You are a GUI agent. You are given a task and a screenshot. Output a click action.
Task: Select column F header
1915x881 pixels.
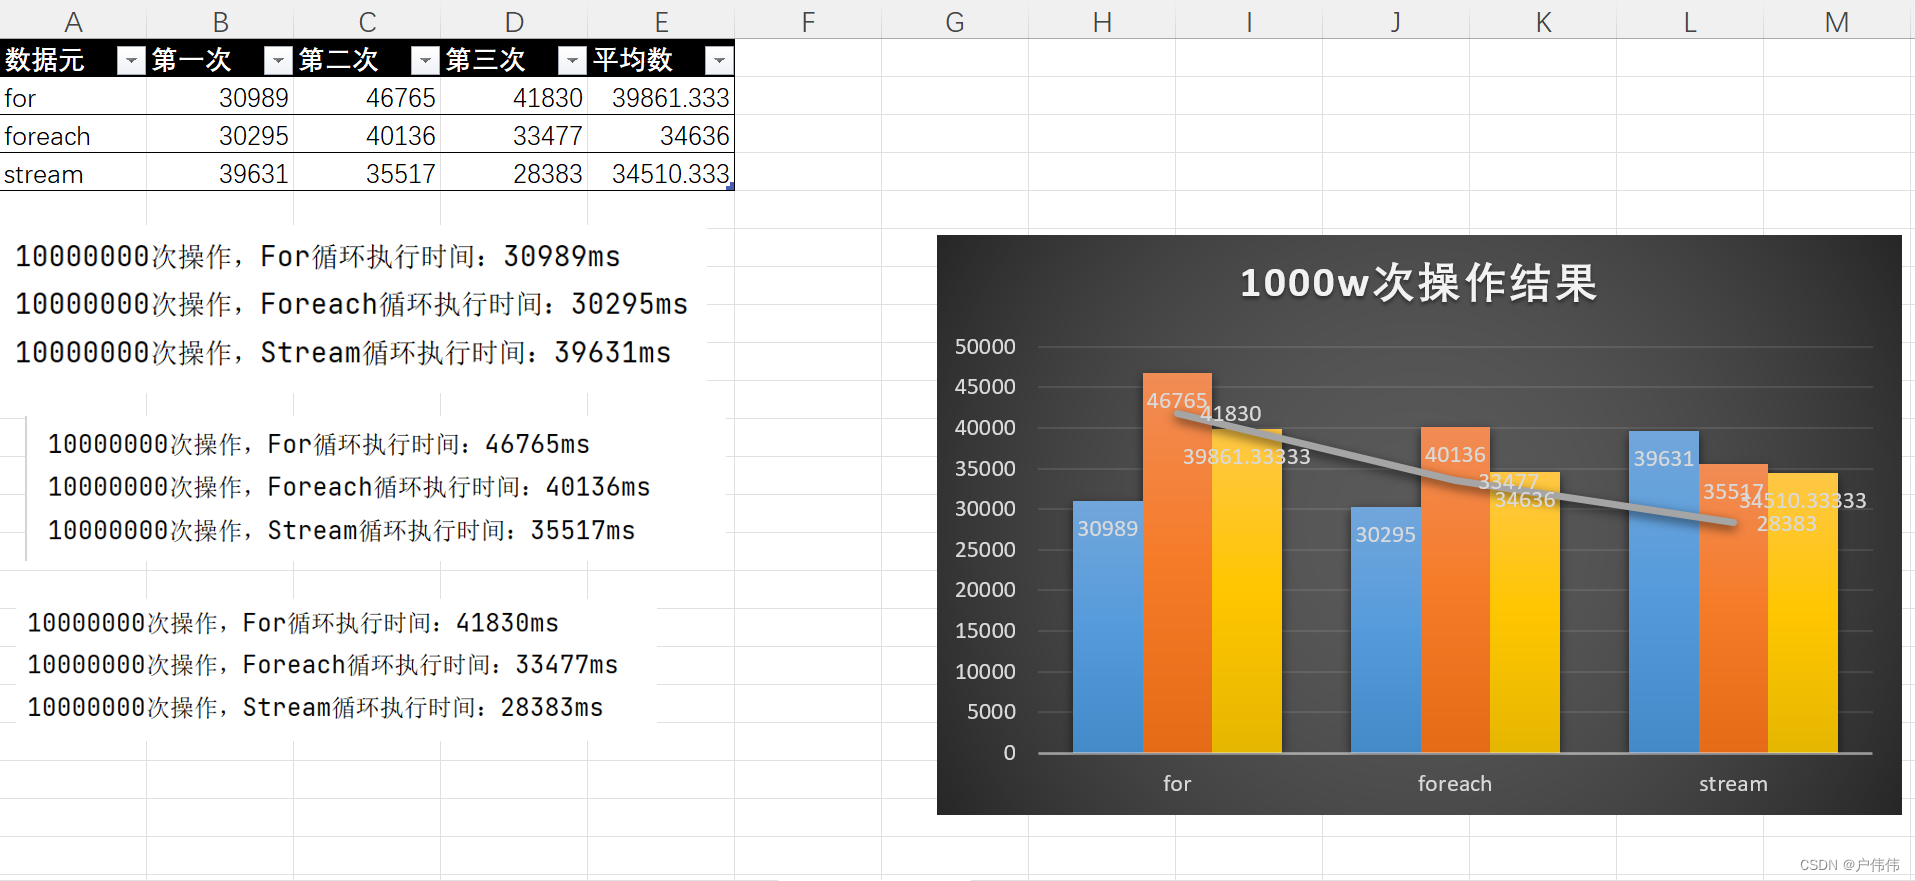[x=808, y=22]
